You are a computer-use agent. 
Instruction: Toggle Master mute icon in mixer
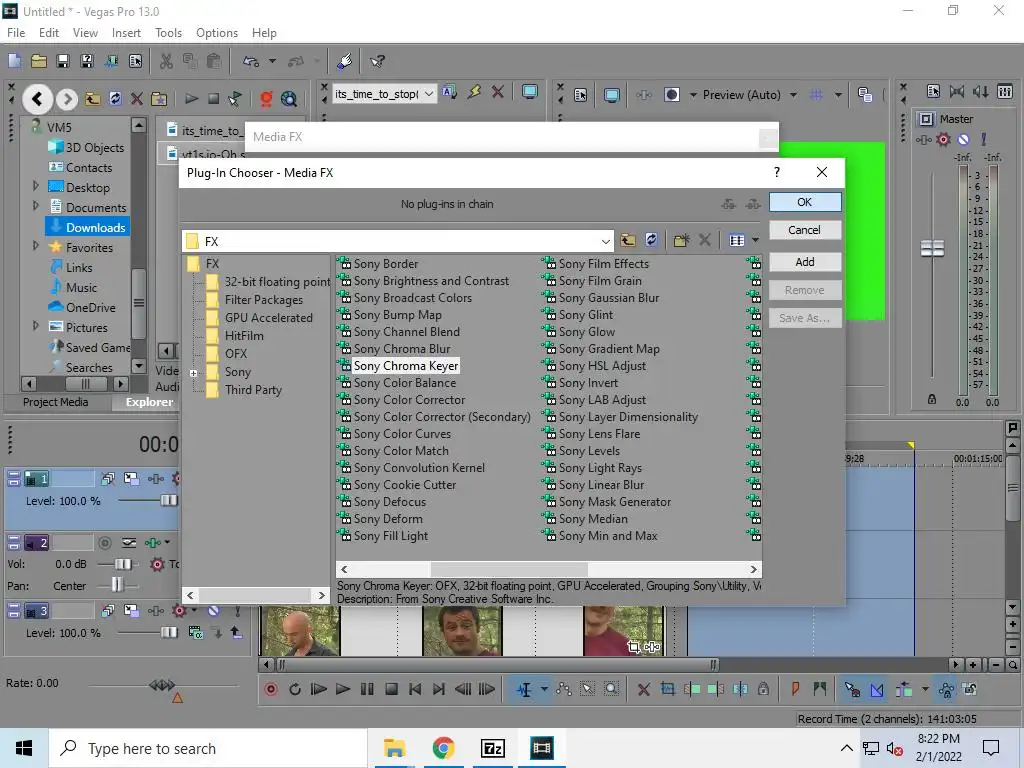tap(963, 139)
